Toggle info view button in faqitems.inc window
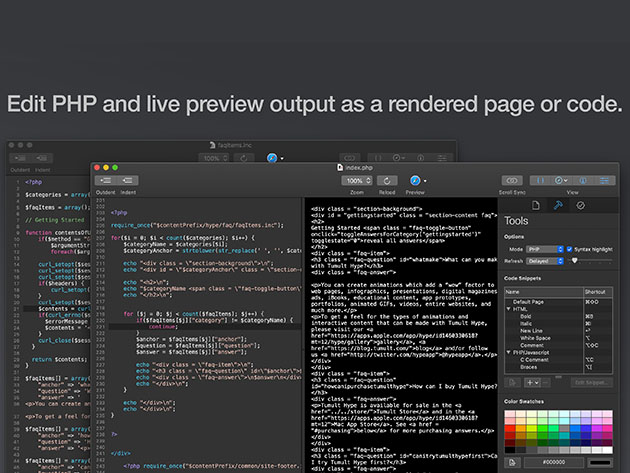 [x=420, y=158]
